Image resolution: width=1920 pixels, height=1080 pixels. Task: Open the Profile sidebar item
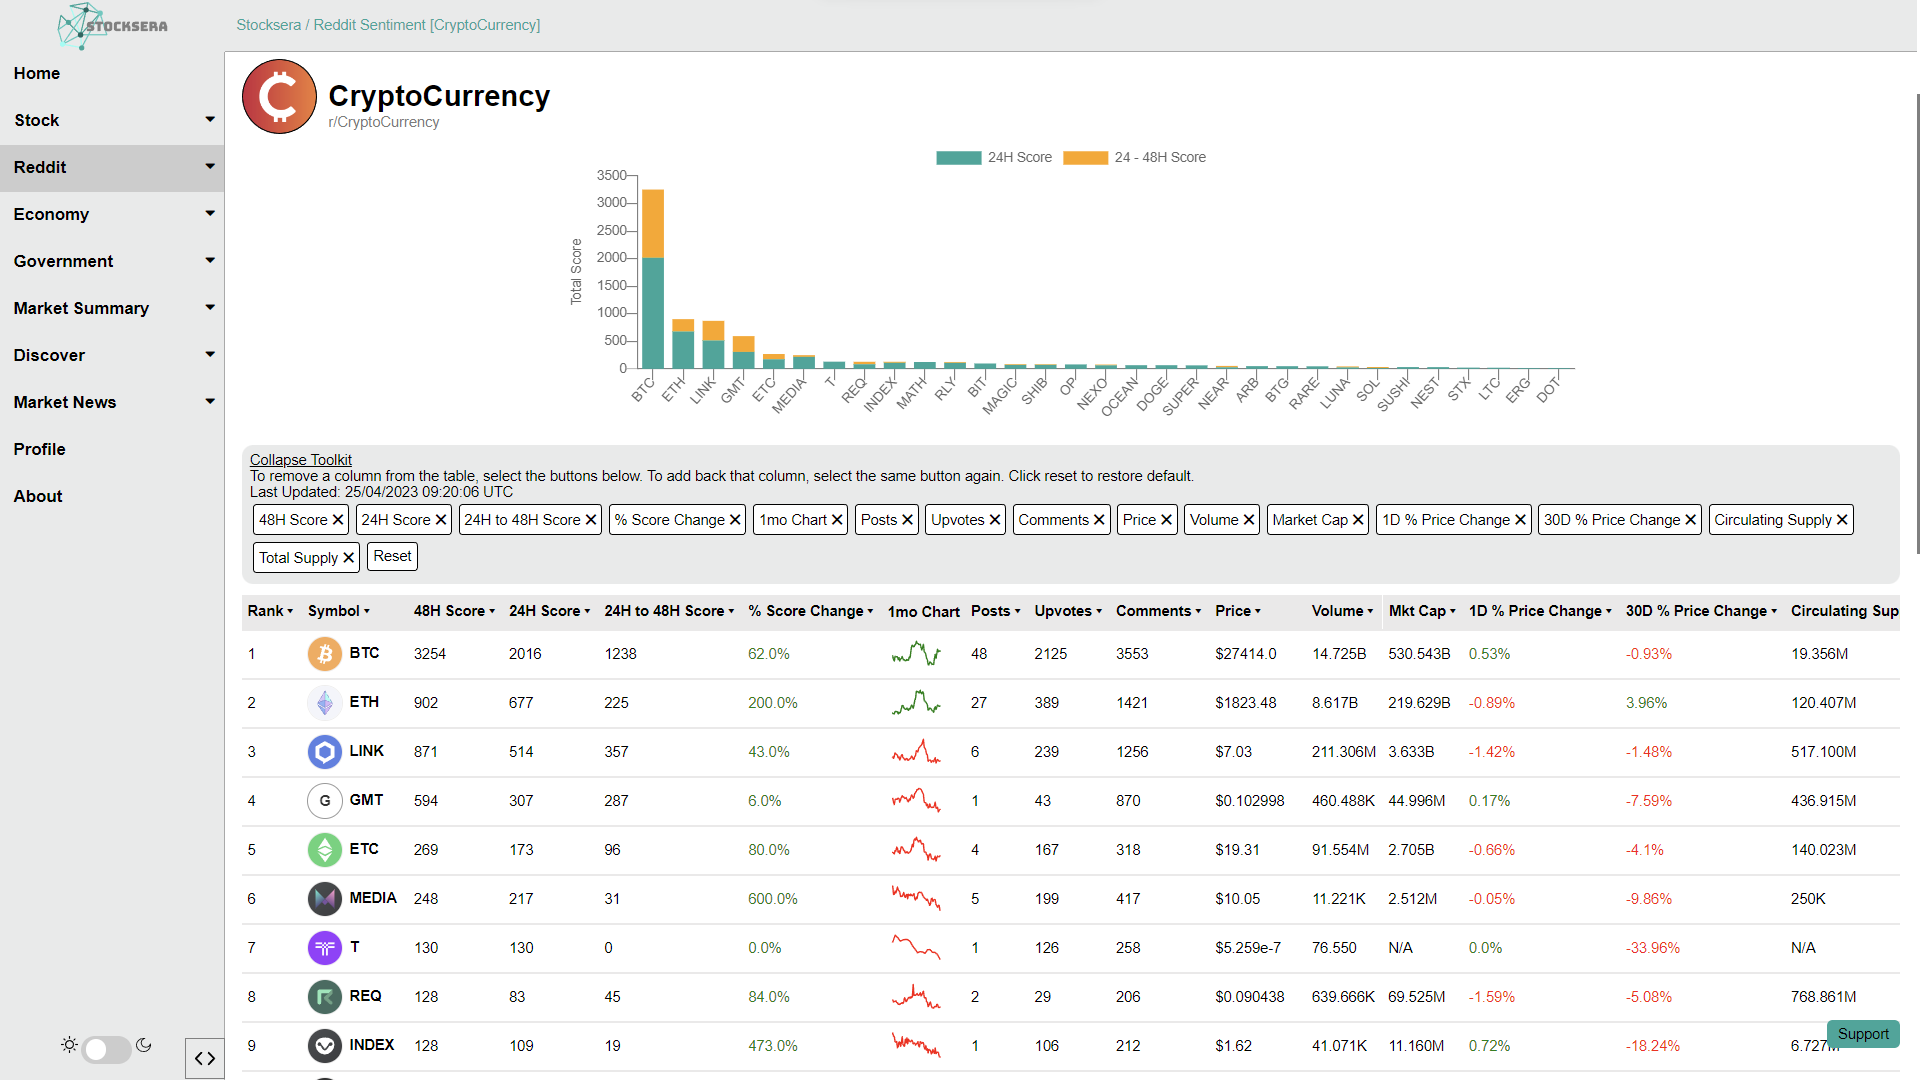(40, 449)
